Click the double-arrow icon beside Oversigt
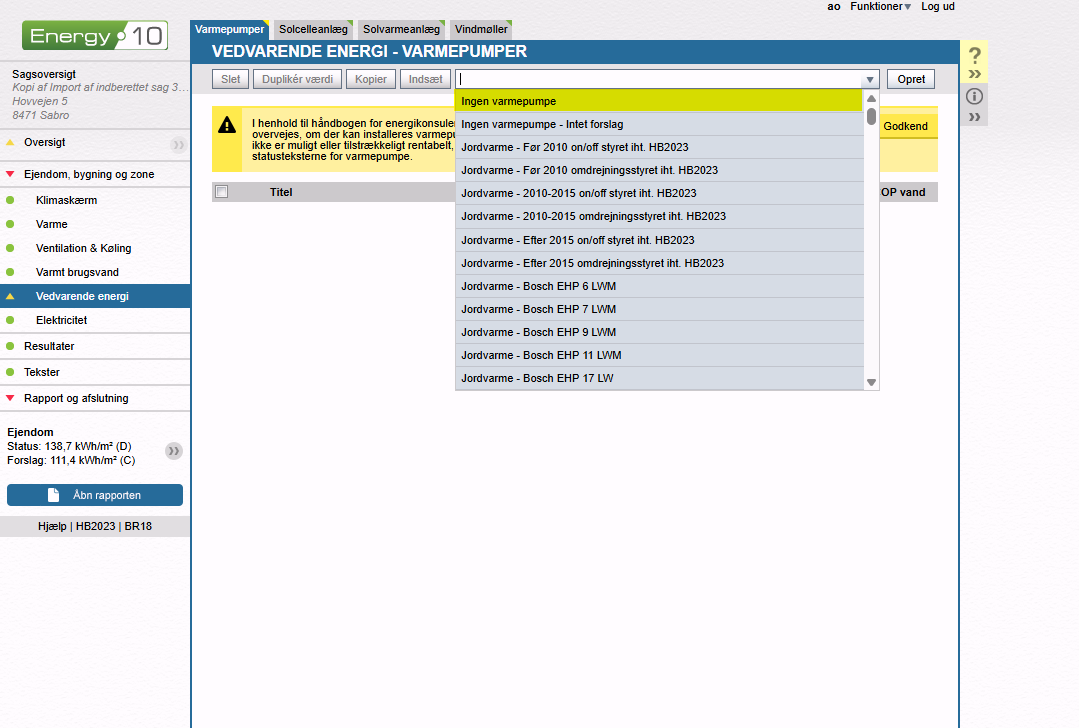 178,144
